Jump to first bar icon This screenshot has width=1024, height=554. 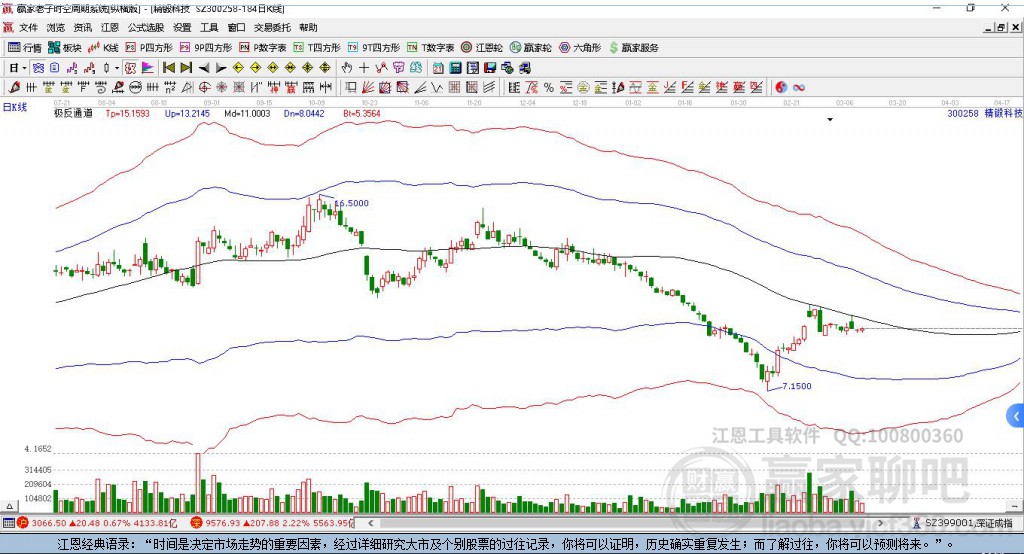click(x=168, y=68)
